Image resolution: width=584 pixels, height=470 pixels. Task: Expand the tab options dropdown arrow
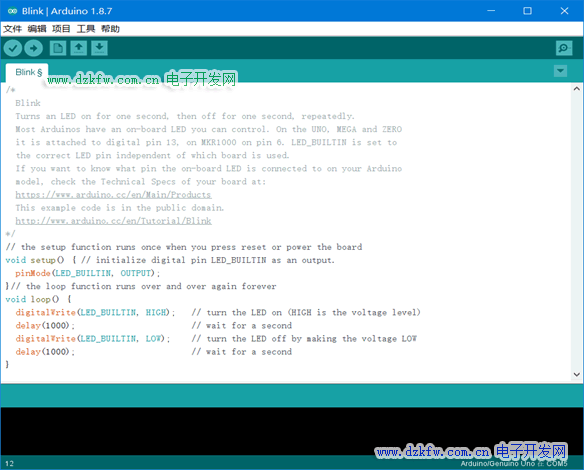click(x=560, y=71)
